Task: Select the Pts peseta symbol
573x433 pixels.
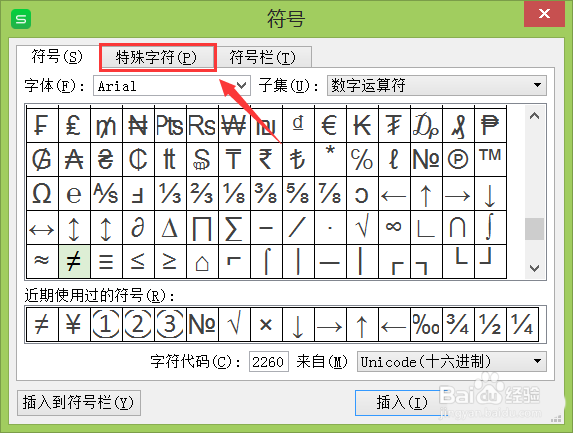Action: [170, 125]
